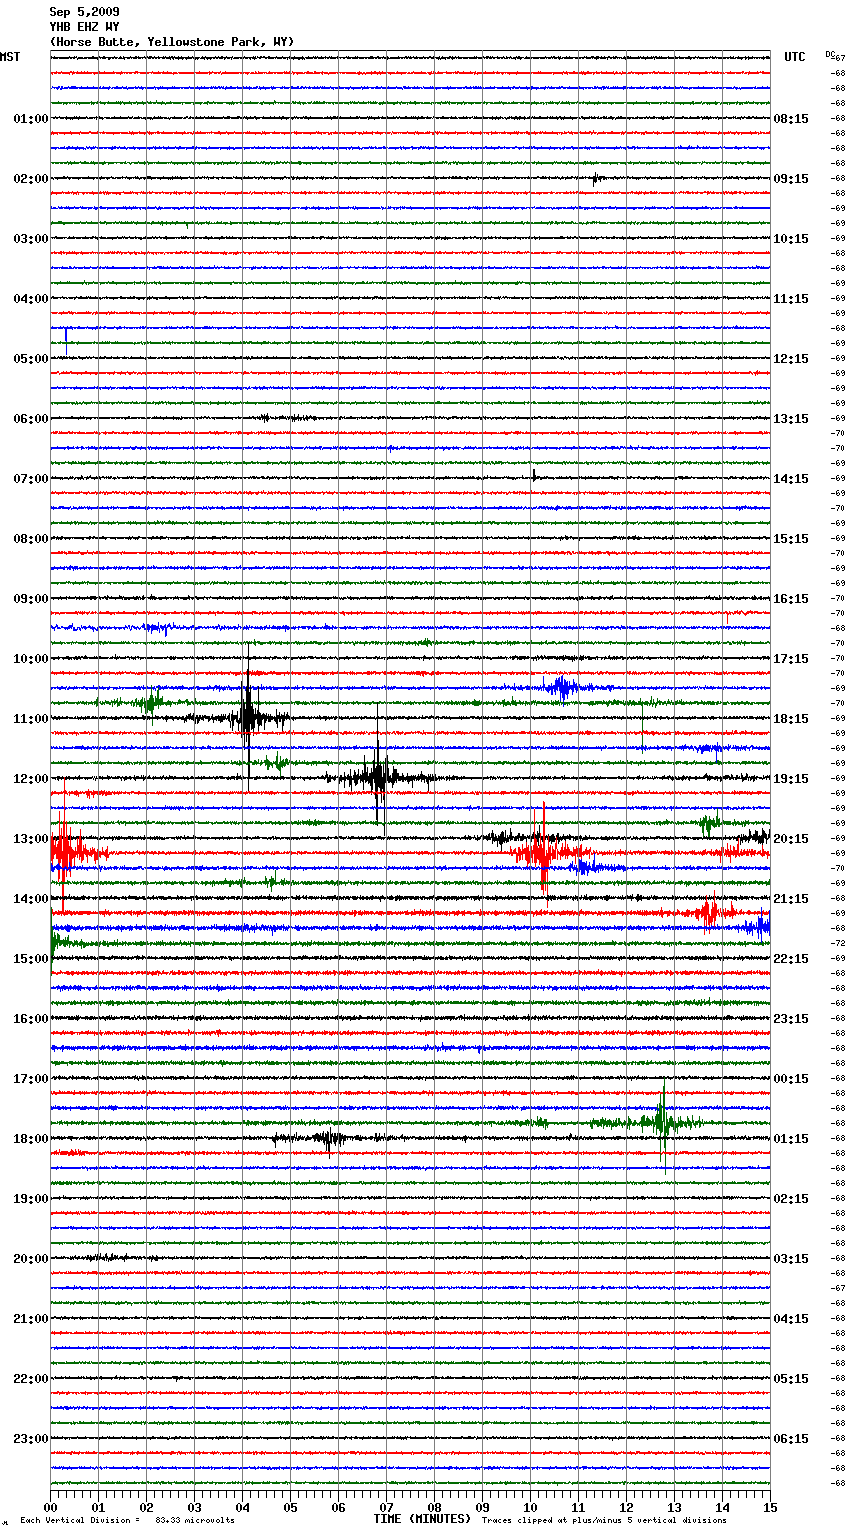Image resolution: width=850 pixels, height=1534 pixels.
Task: Select the 17:00 MST time label
Action: coord(31,1079)
